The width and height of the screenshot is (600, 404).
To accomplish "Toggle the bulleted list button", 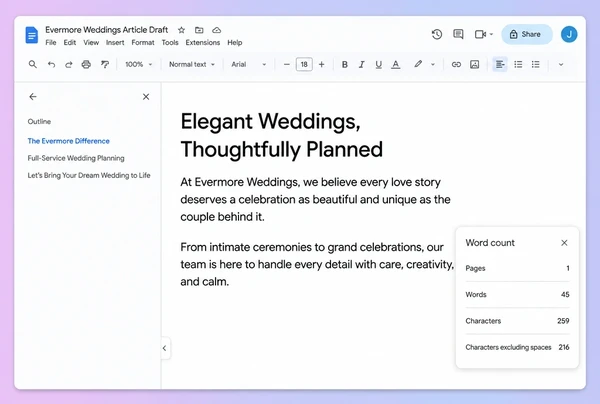I will 518,64.
